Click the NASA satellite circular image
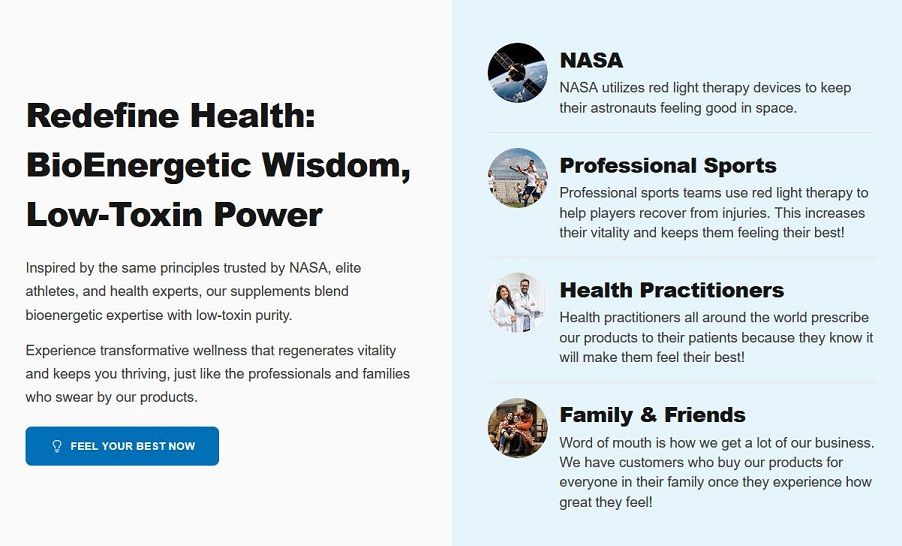 (517, 72)
